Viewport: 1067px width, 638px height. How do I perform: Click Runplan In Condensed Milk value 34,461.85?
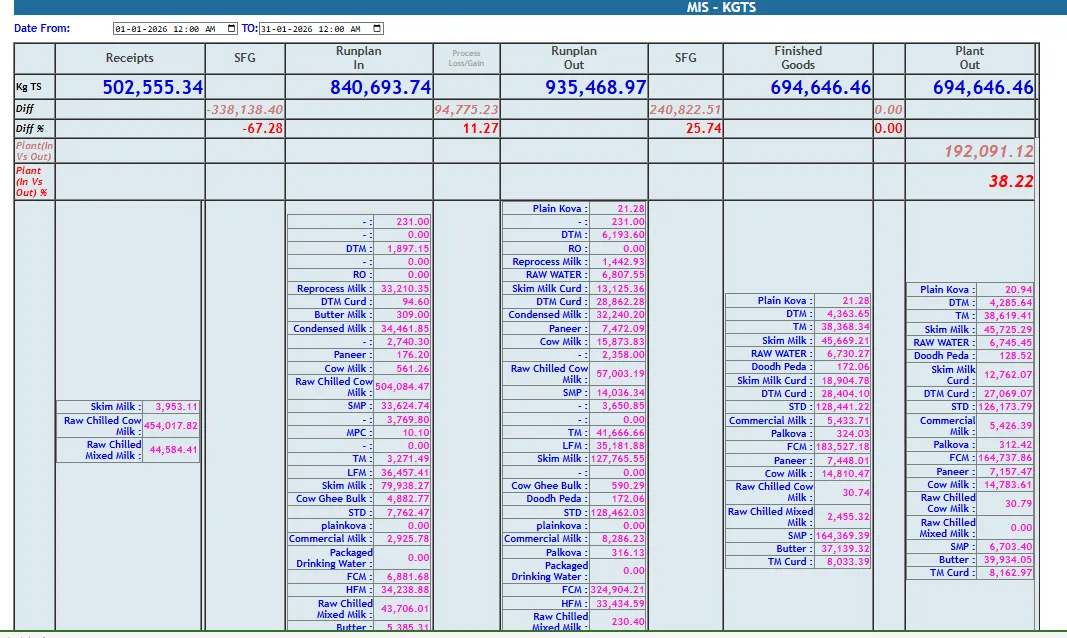click(403, 329)
